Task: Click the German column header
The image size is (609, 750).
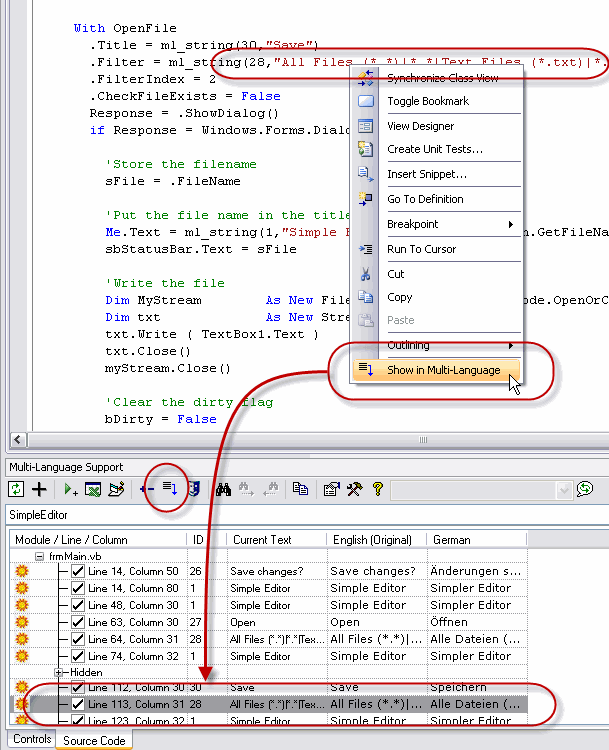Action: pyautogui.click(x=452, y=540)
